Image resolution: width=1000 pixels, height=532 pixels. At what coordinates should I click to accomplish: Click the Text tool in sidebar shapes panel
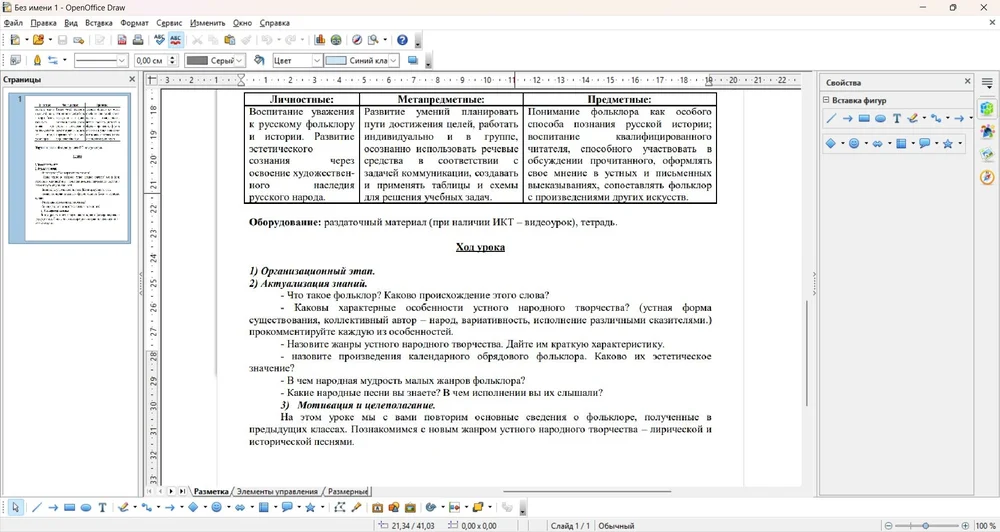[x=897, y=118]
